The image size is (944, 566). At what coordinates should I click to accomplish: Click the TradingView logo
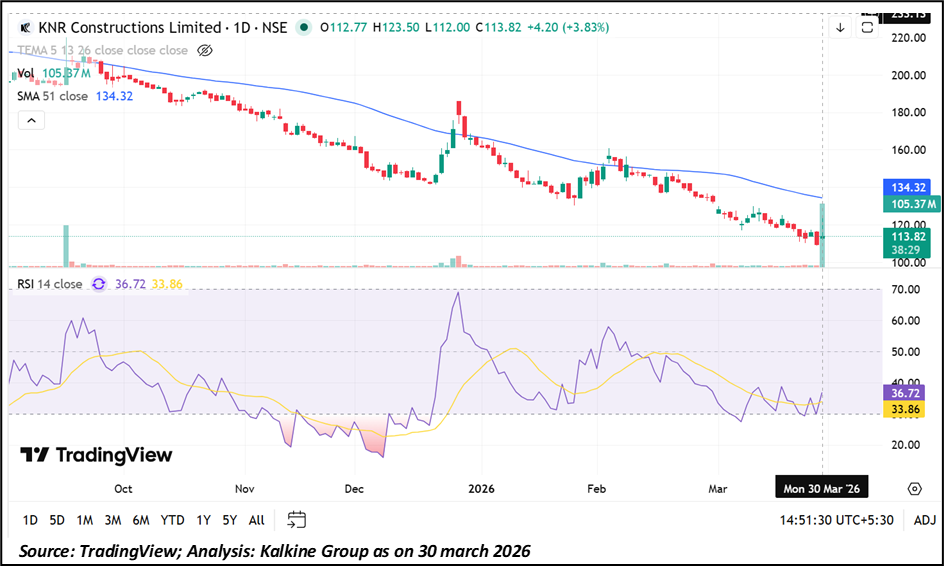(x=96, y=455)
